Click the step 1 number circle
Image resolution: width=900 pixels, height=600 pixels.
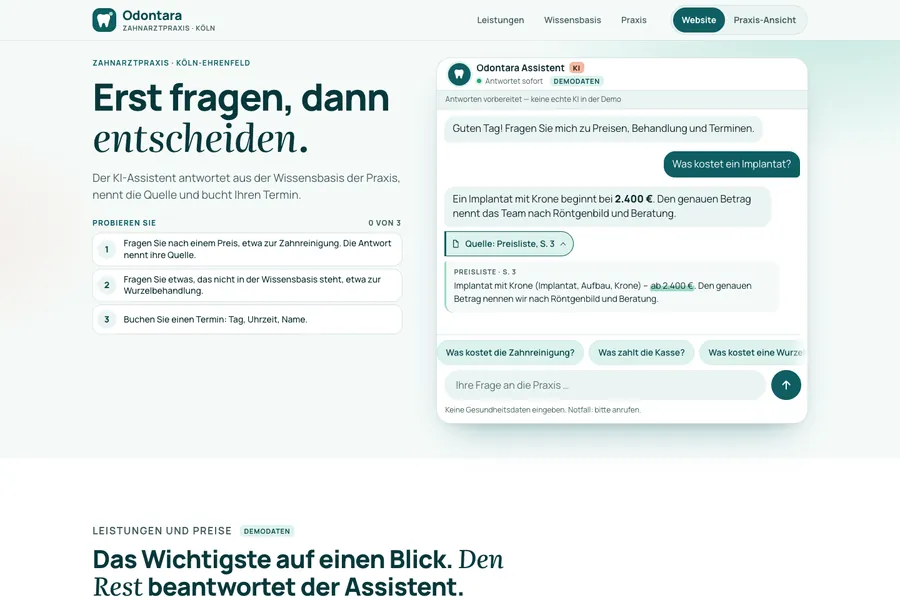pos(107,249)
